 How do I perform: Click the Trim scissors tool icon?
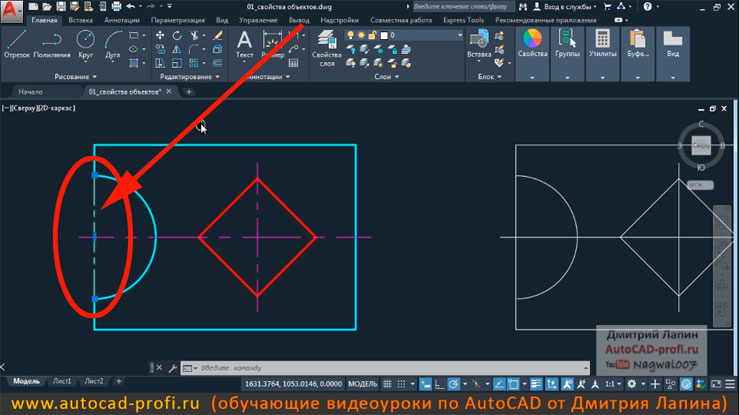coord(194,35)
